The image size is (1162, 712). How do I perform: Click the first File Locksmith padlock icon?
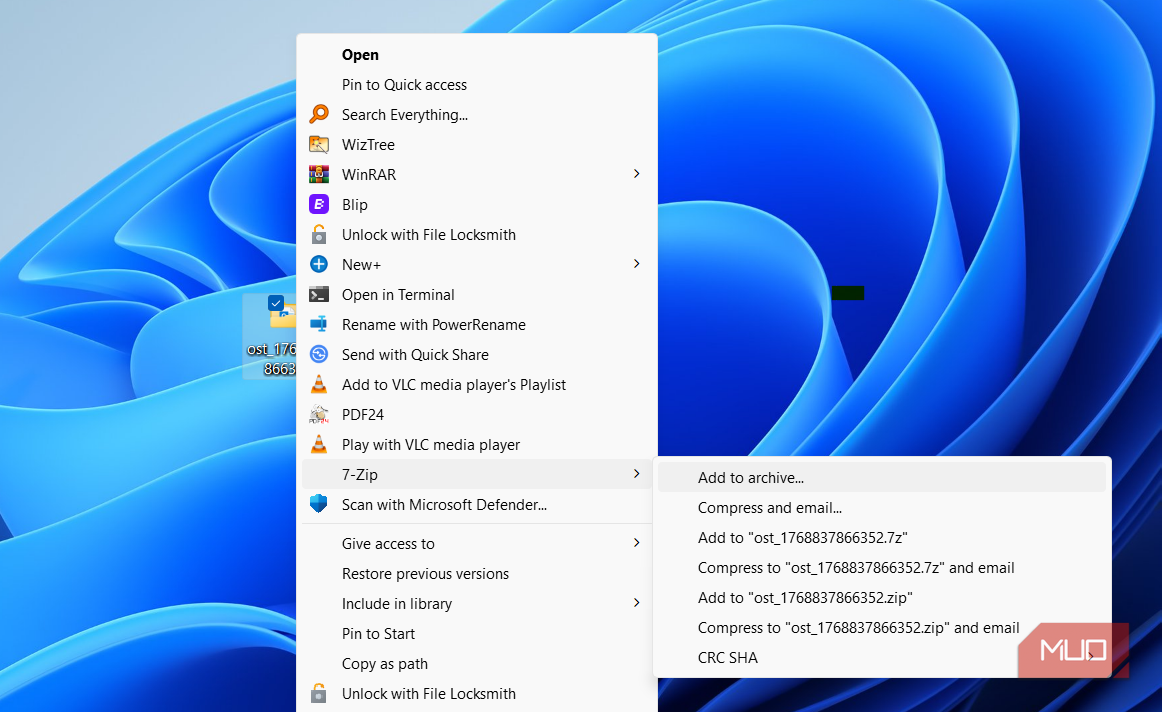point(319,234)
